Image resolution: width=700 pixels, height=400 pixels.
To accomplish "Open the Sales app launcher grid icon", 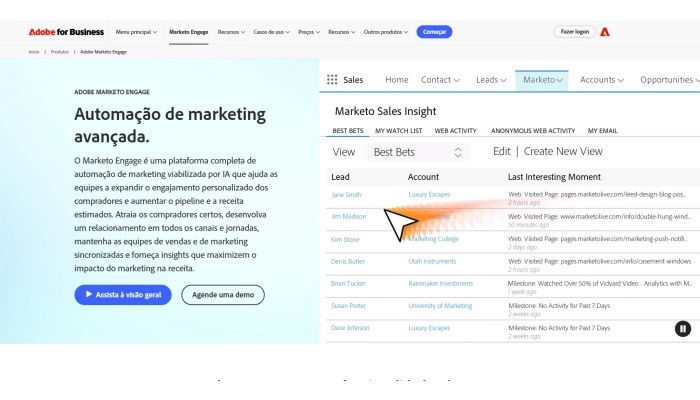I will point(332,79).
